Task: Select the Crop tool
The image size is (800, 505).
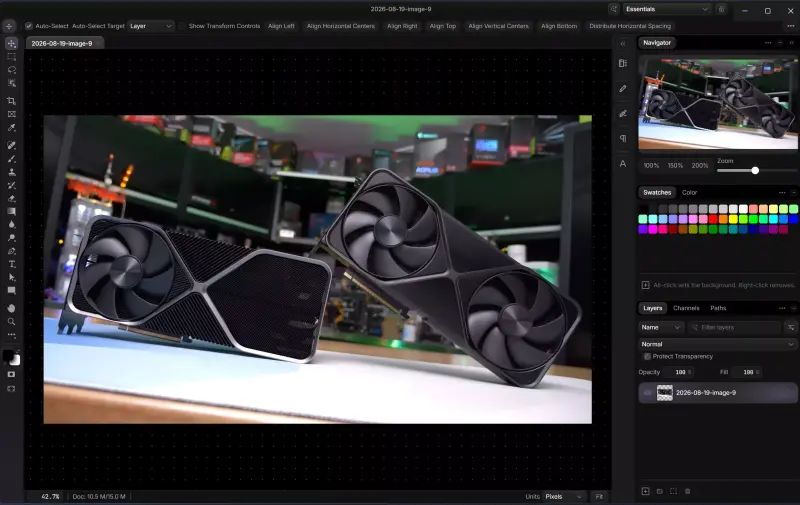Action: (11, 101)
